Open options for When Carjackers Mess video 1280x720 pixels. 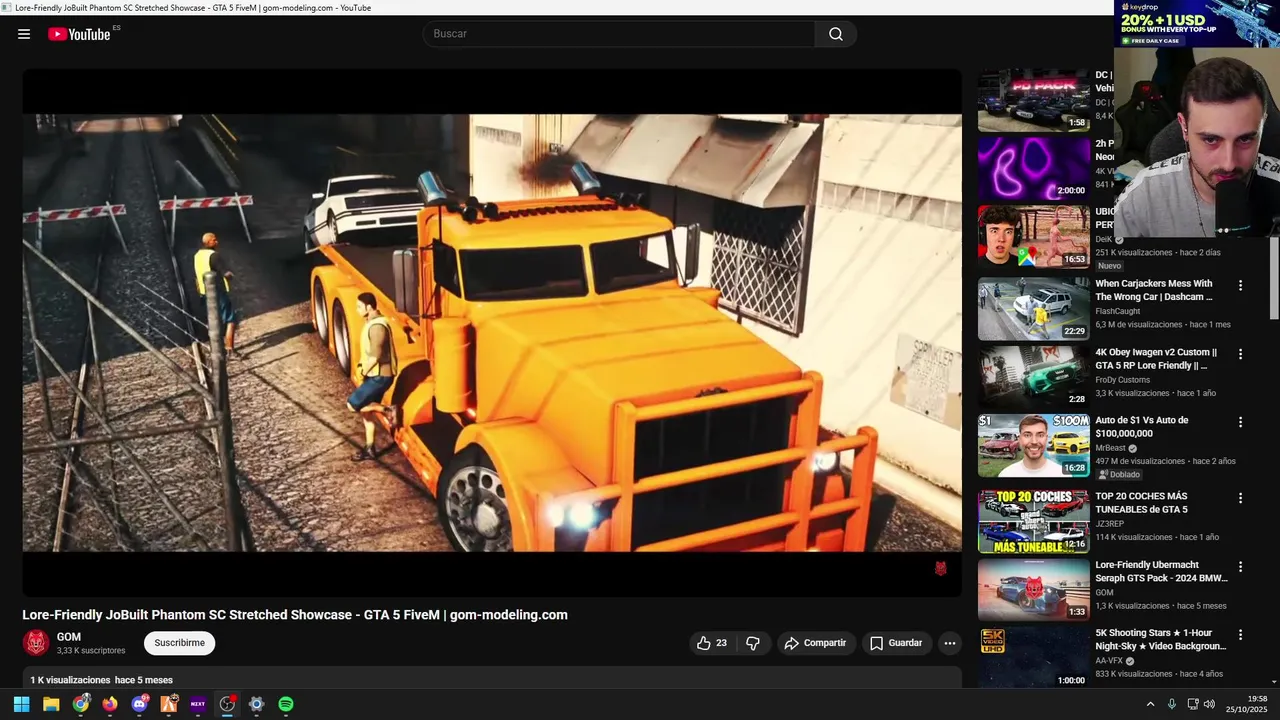[x=1240, y=286]
